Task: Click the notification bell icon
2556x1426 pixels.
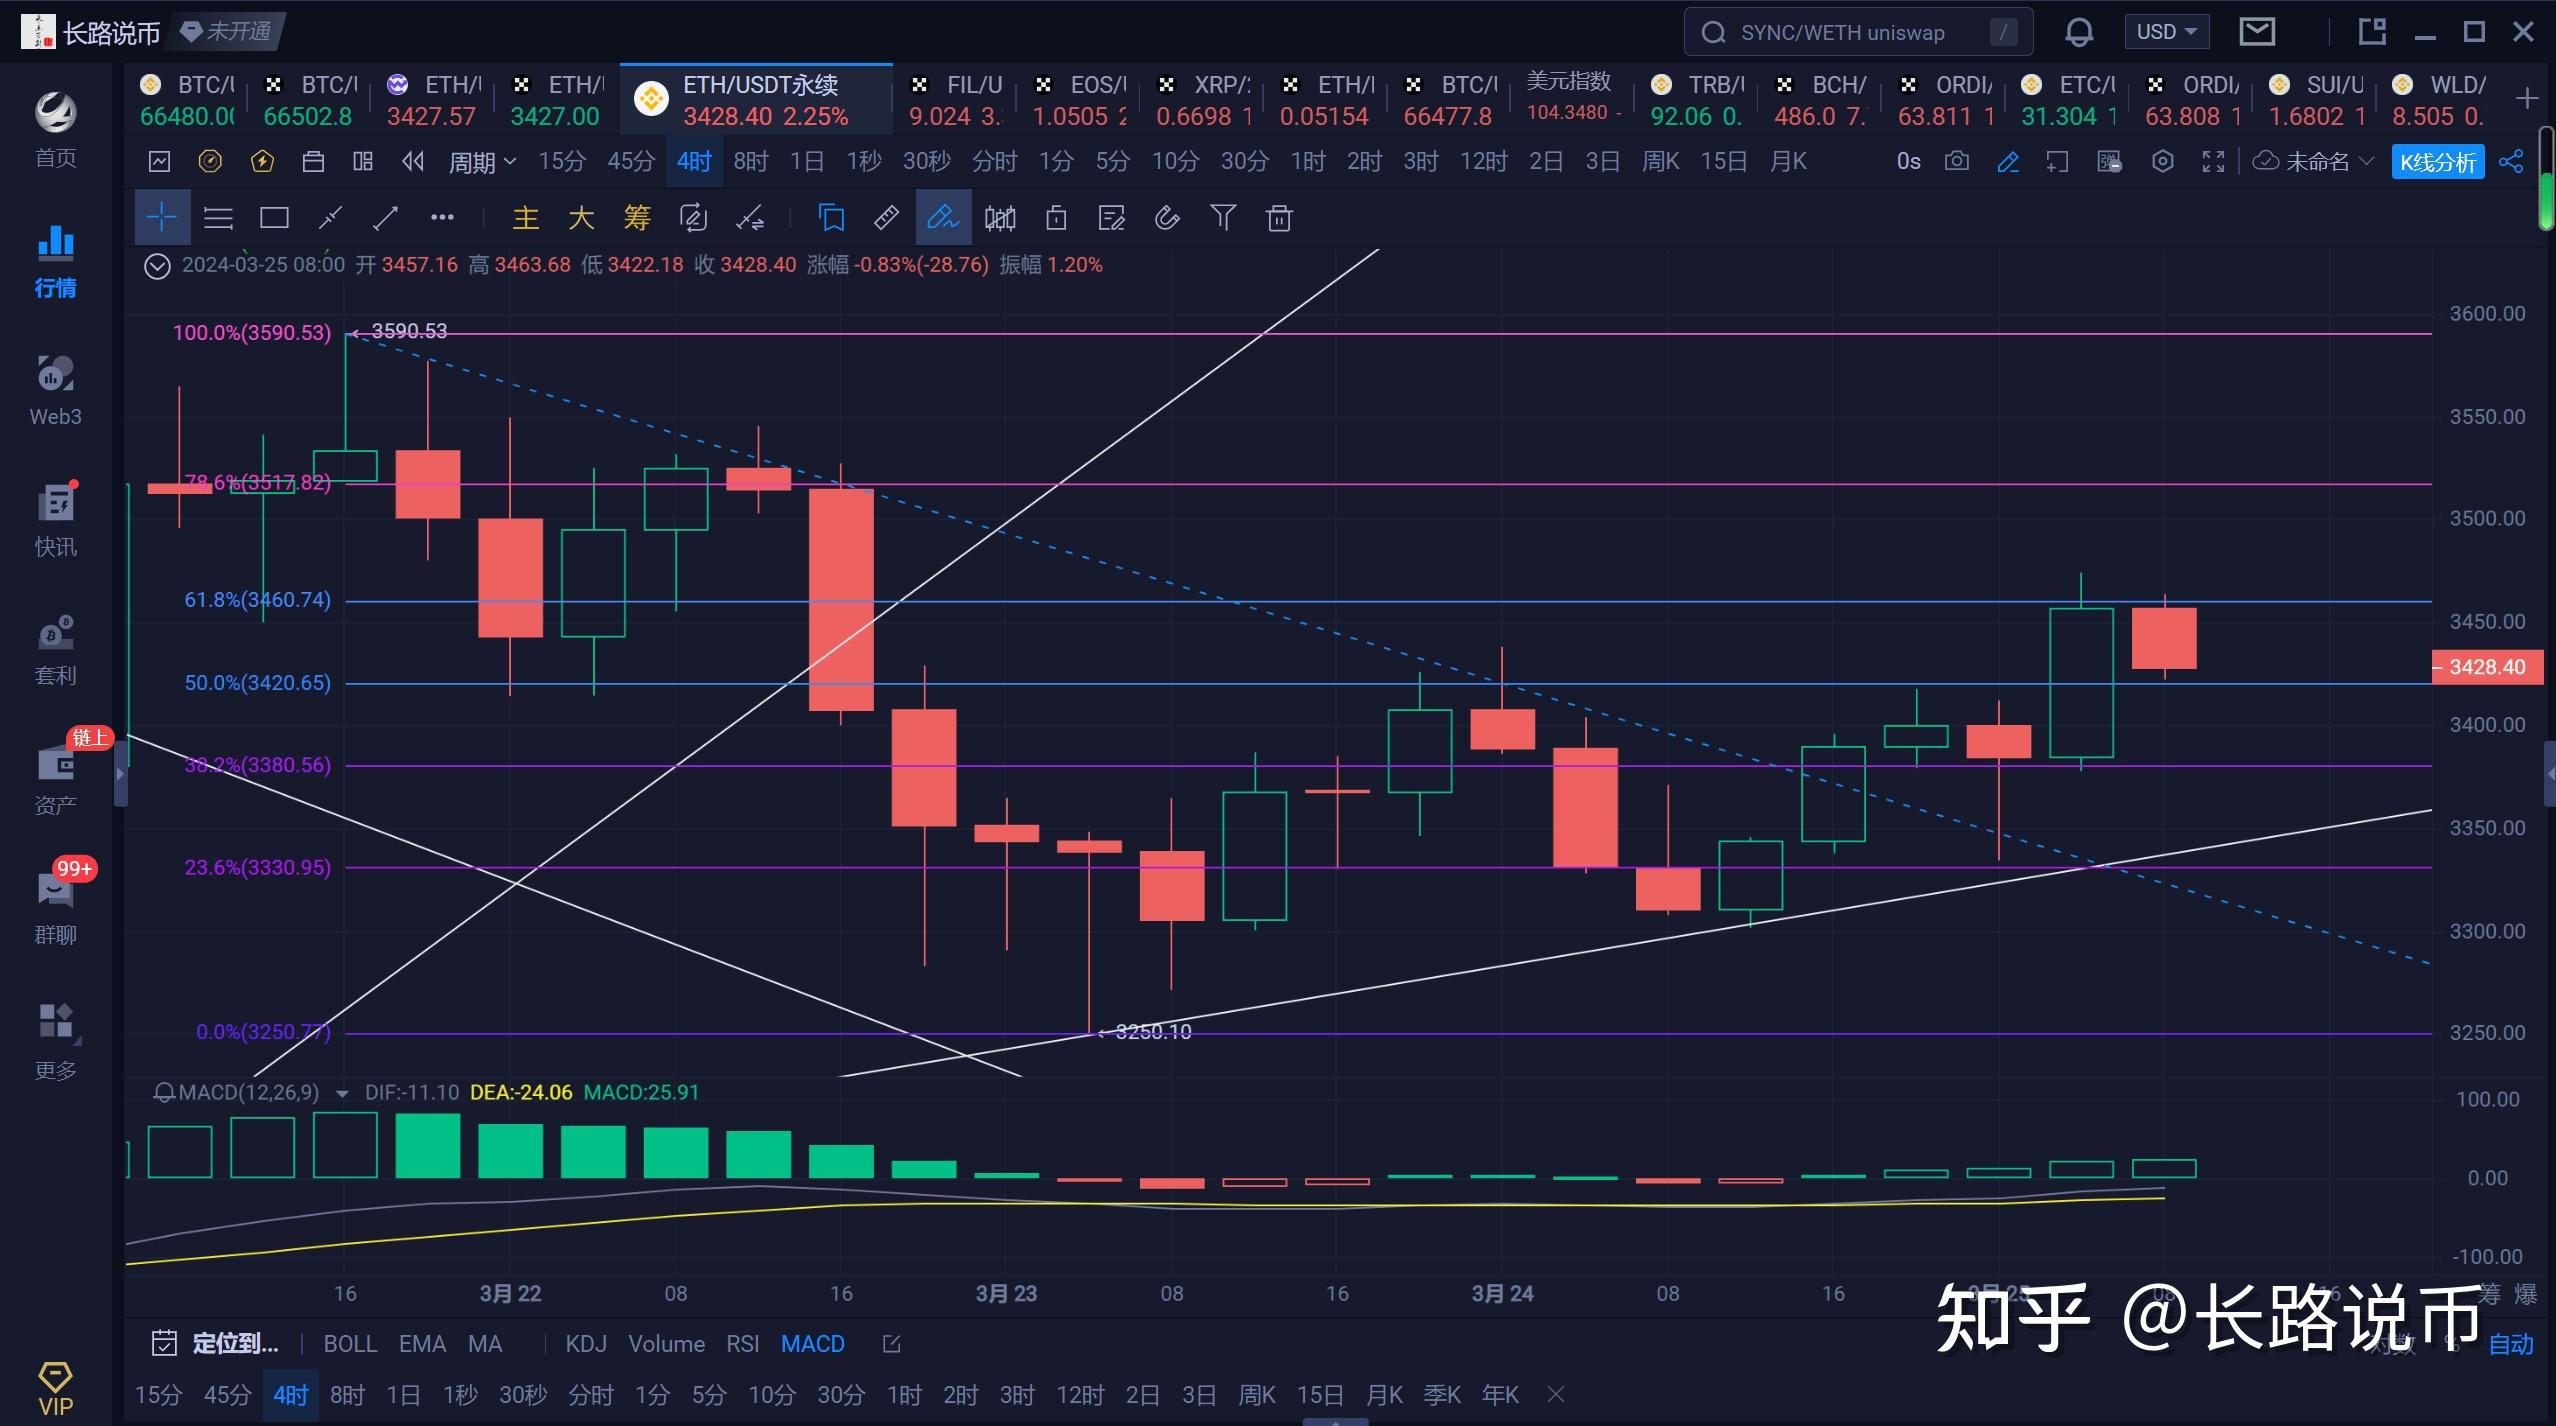Action: point(2079,32)
